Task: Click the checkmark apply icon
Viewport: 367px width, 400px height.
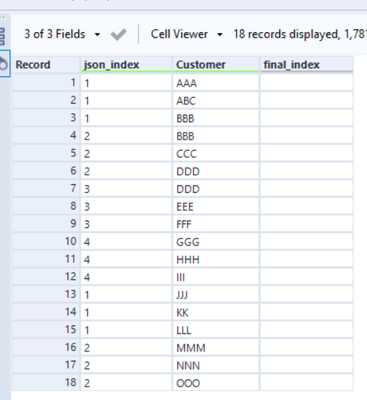Action: (118, 34)
